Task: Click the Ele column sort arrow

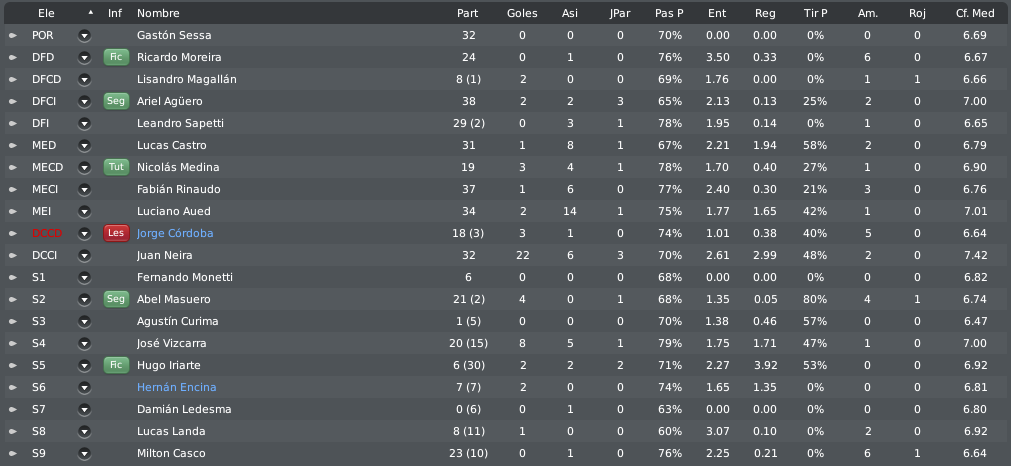Action: [91, 12]
